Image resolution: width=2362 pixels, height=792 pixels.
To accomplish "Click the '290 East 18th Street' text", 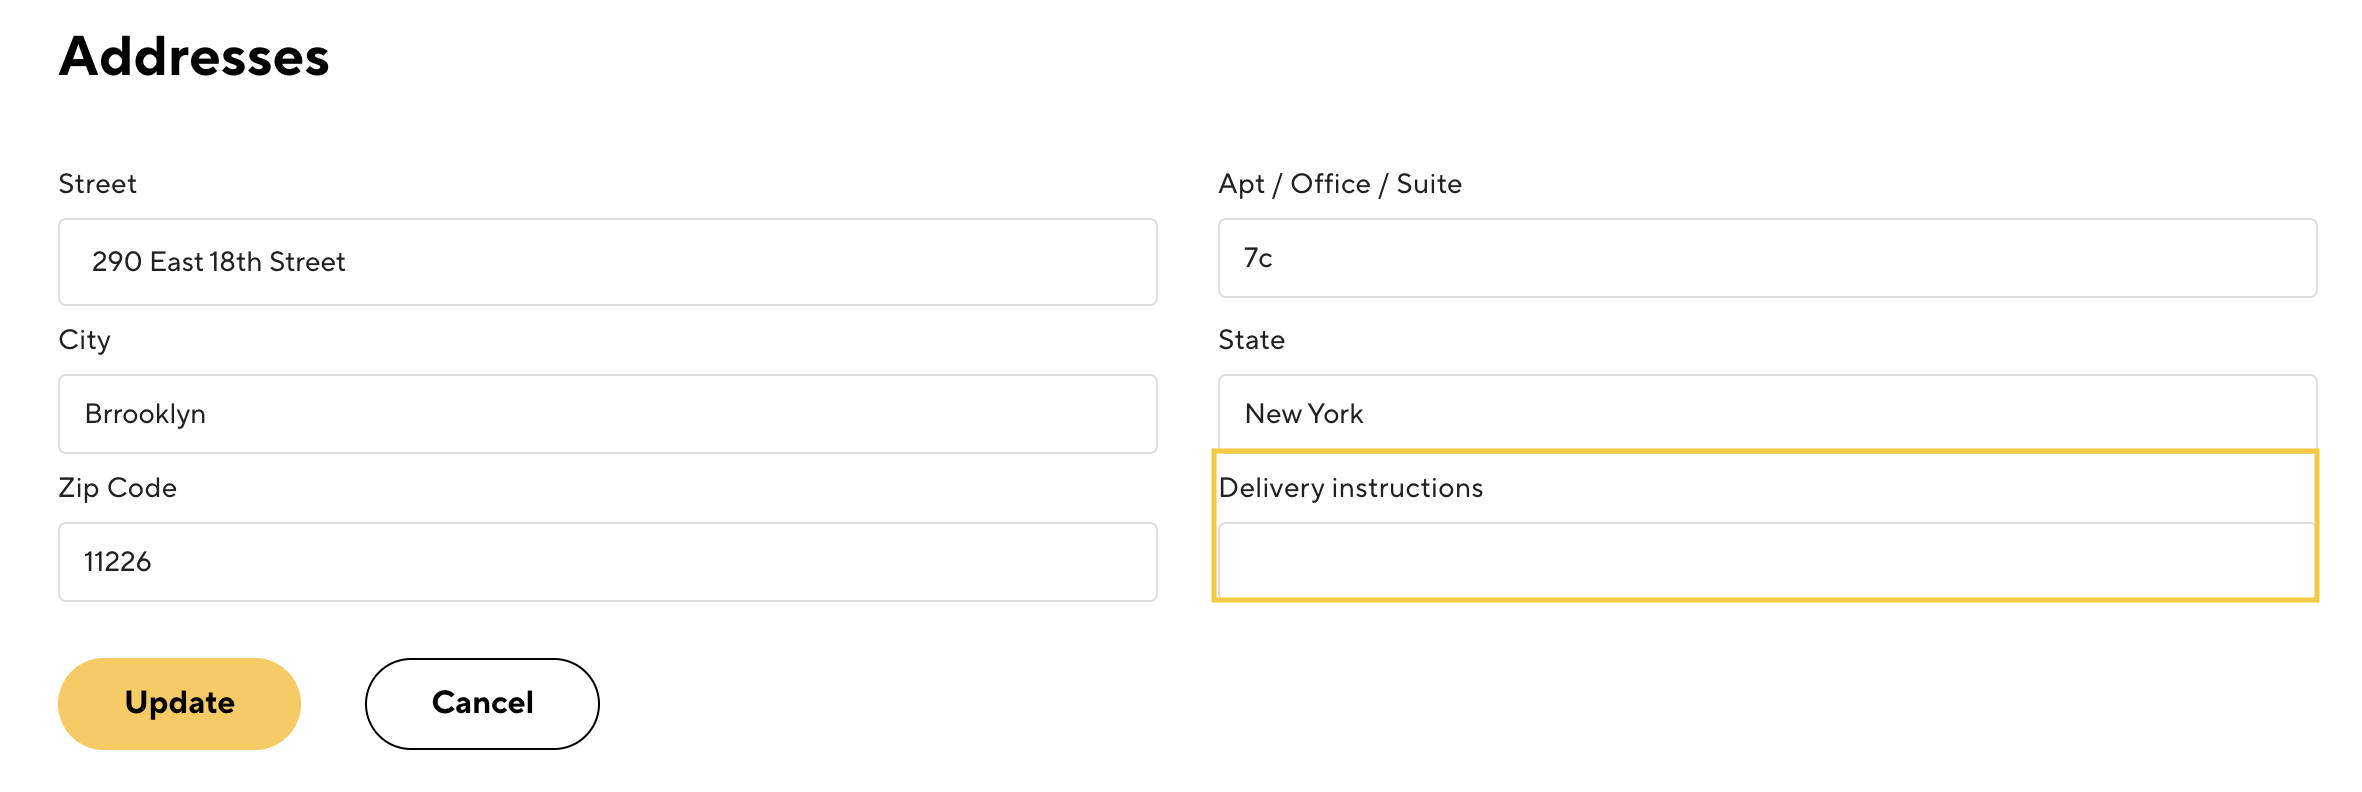I will 218,262.
